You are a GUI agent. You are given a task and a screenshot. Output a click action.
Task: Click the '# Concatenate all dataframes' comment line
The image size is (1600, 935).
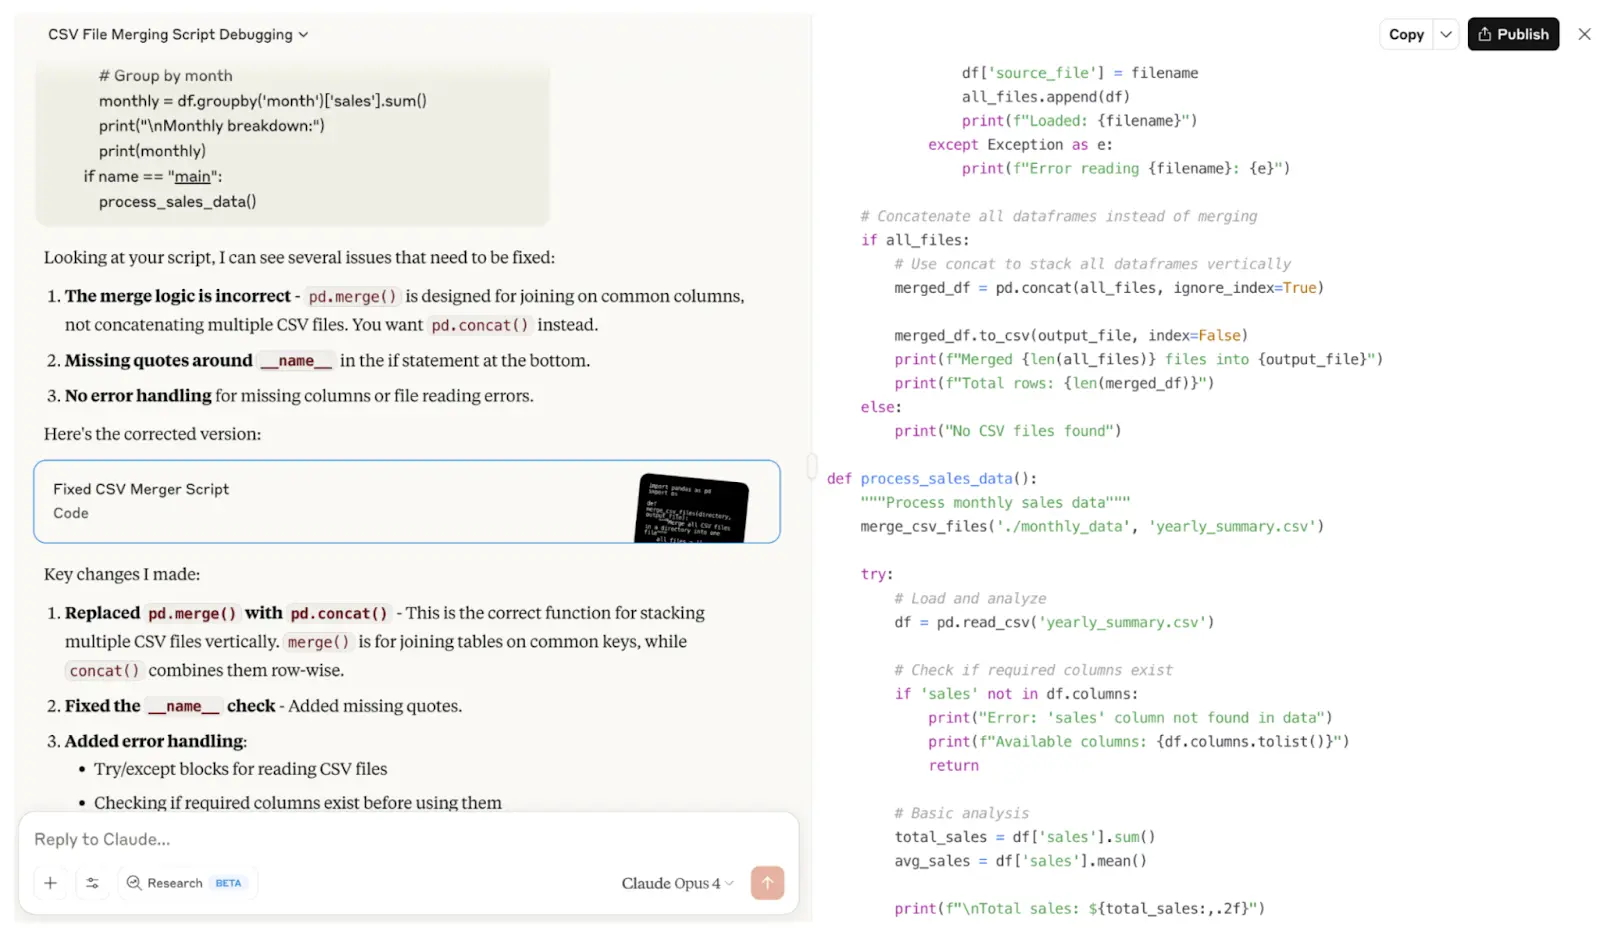[1059, 216]
